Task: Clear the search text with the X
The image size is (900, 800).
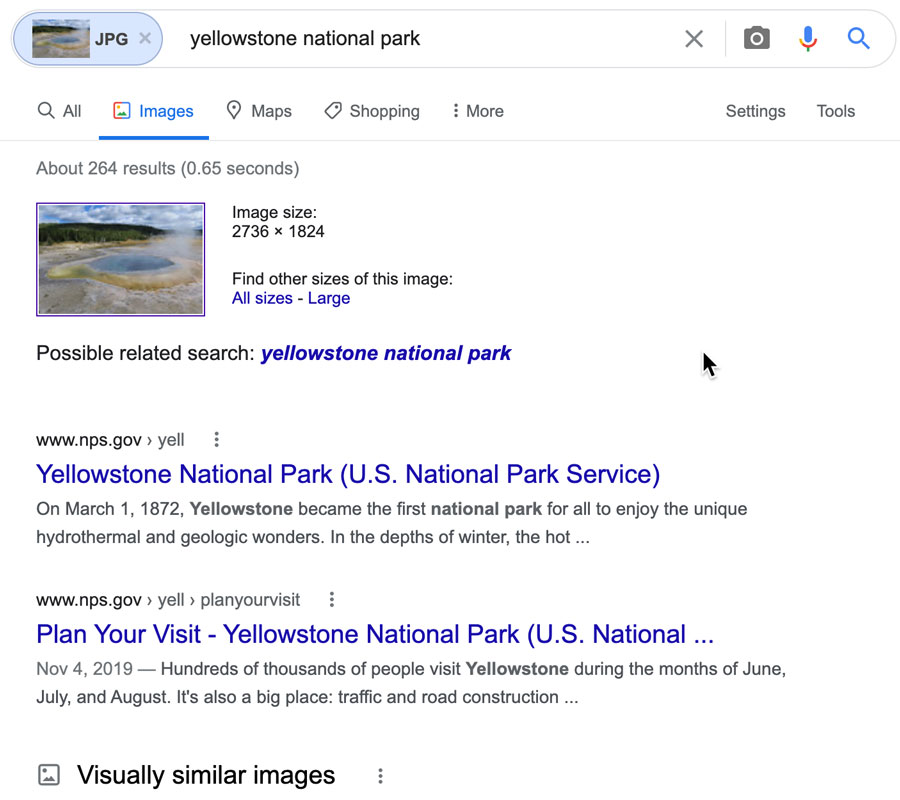Action: click(694, 38)
